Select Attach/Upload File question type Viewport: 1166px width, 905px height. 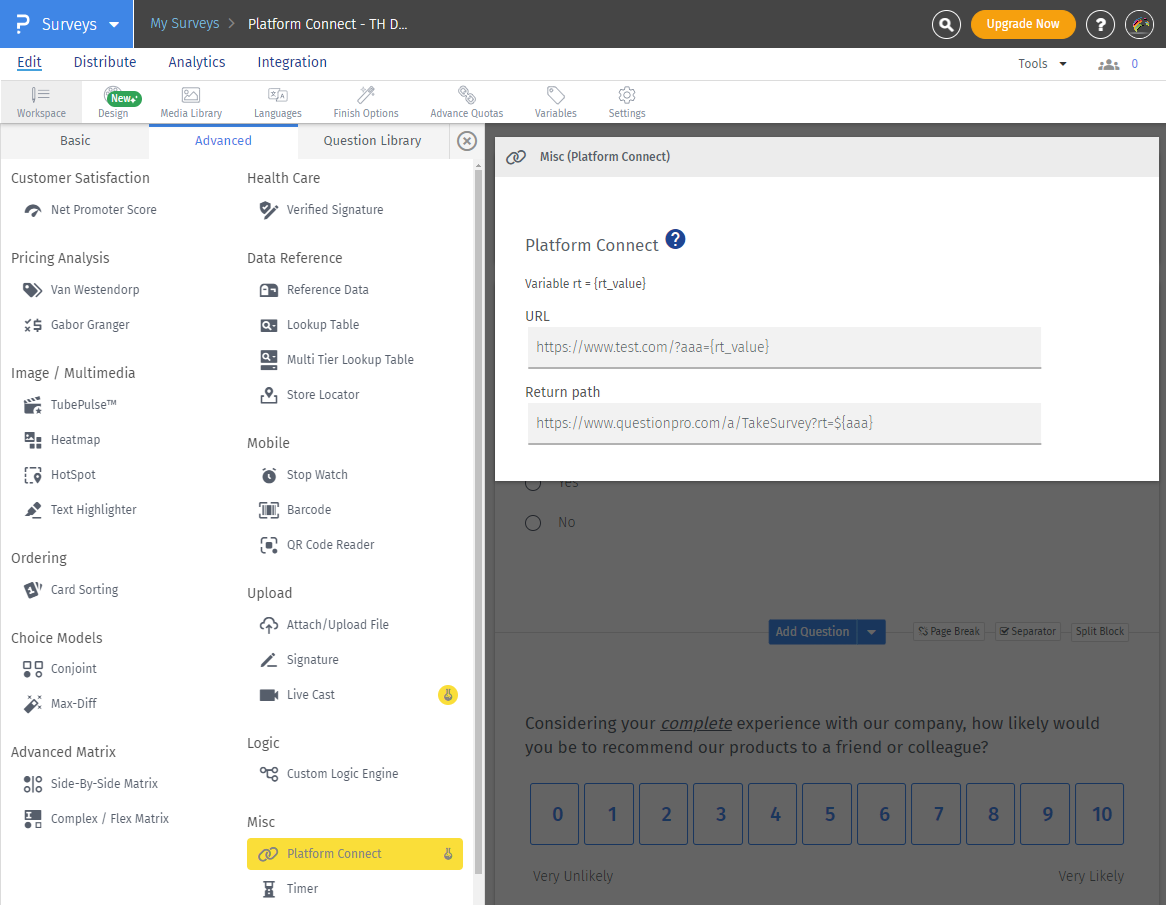point(324,625)
